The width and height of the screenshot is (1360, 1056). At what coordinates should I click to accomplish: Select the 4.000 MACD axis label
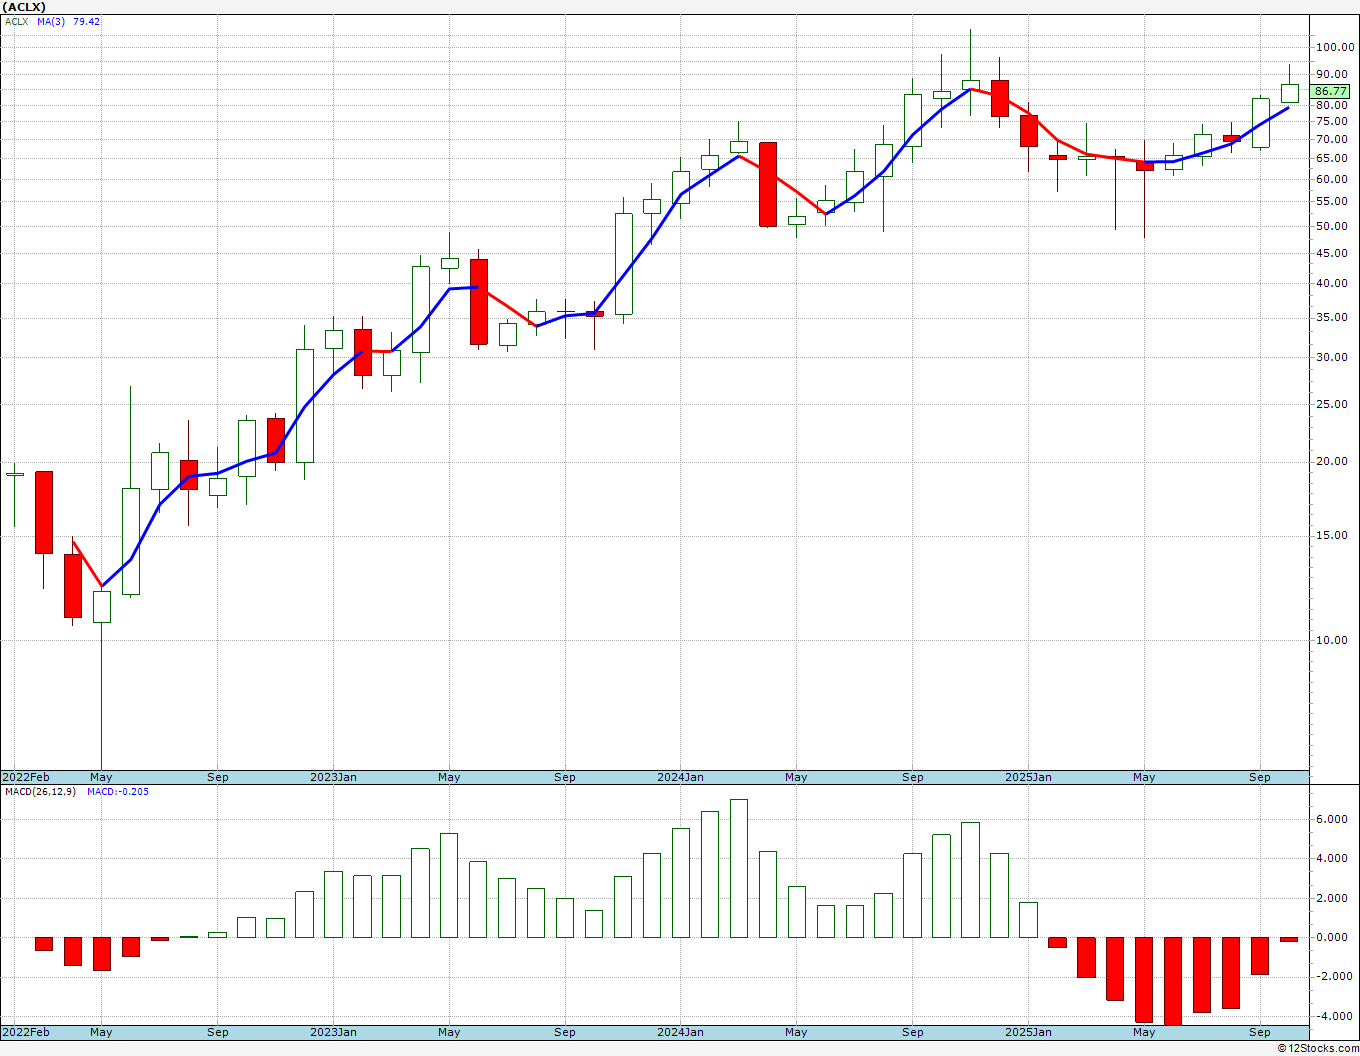click(1332, 858)
